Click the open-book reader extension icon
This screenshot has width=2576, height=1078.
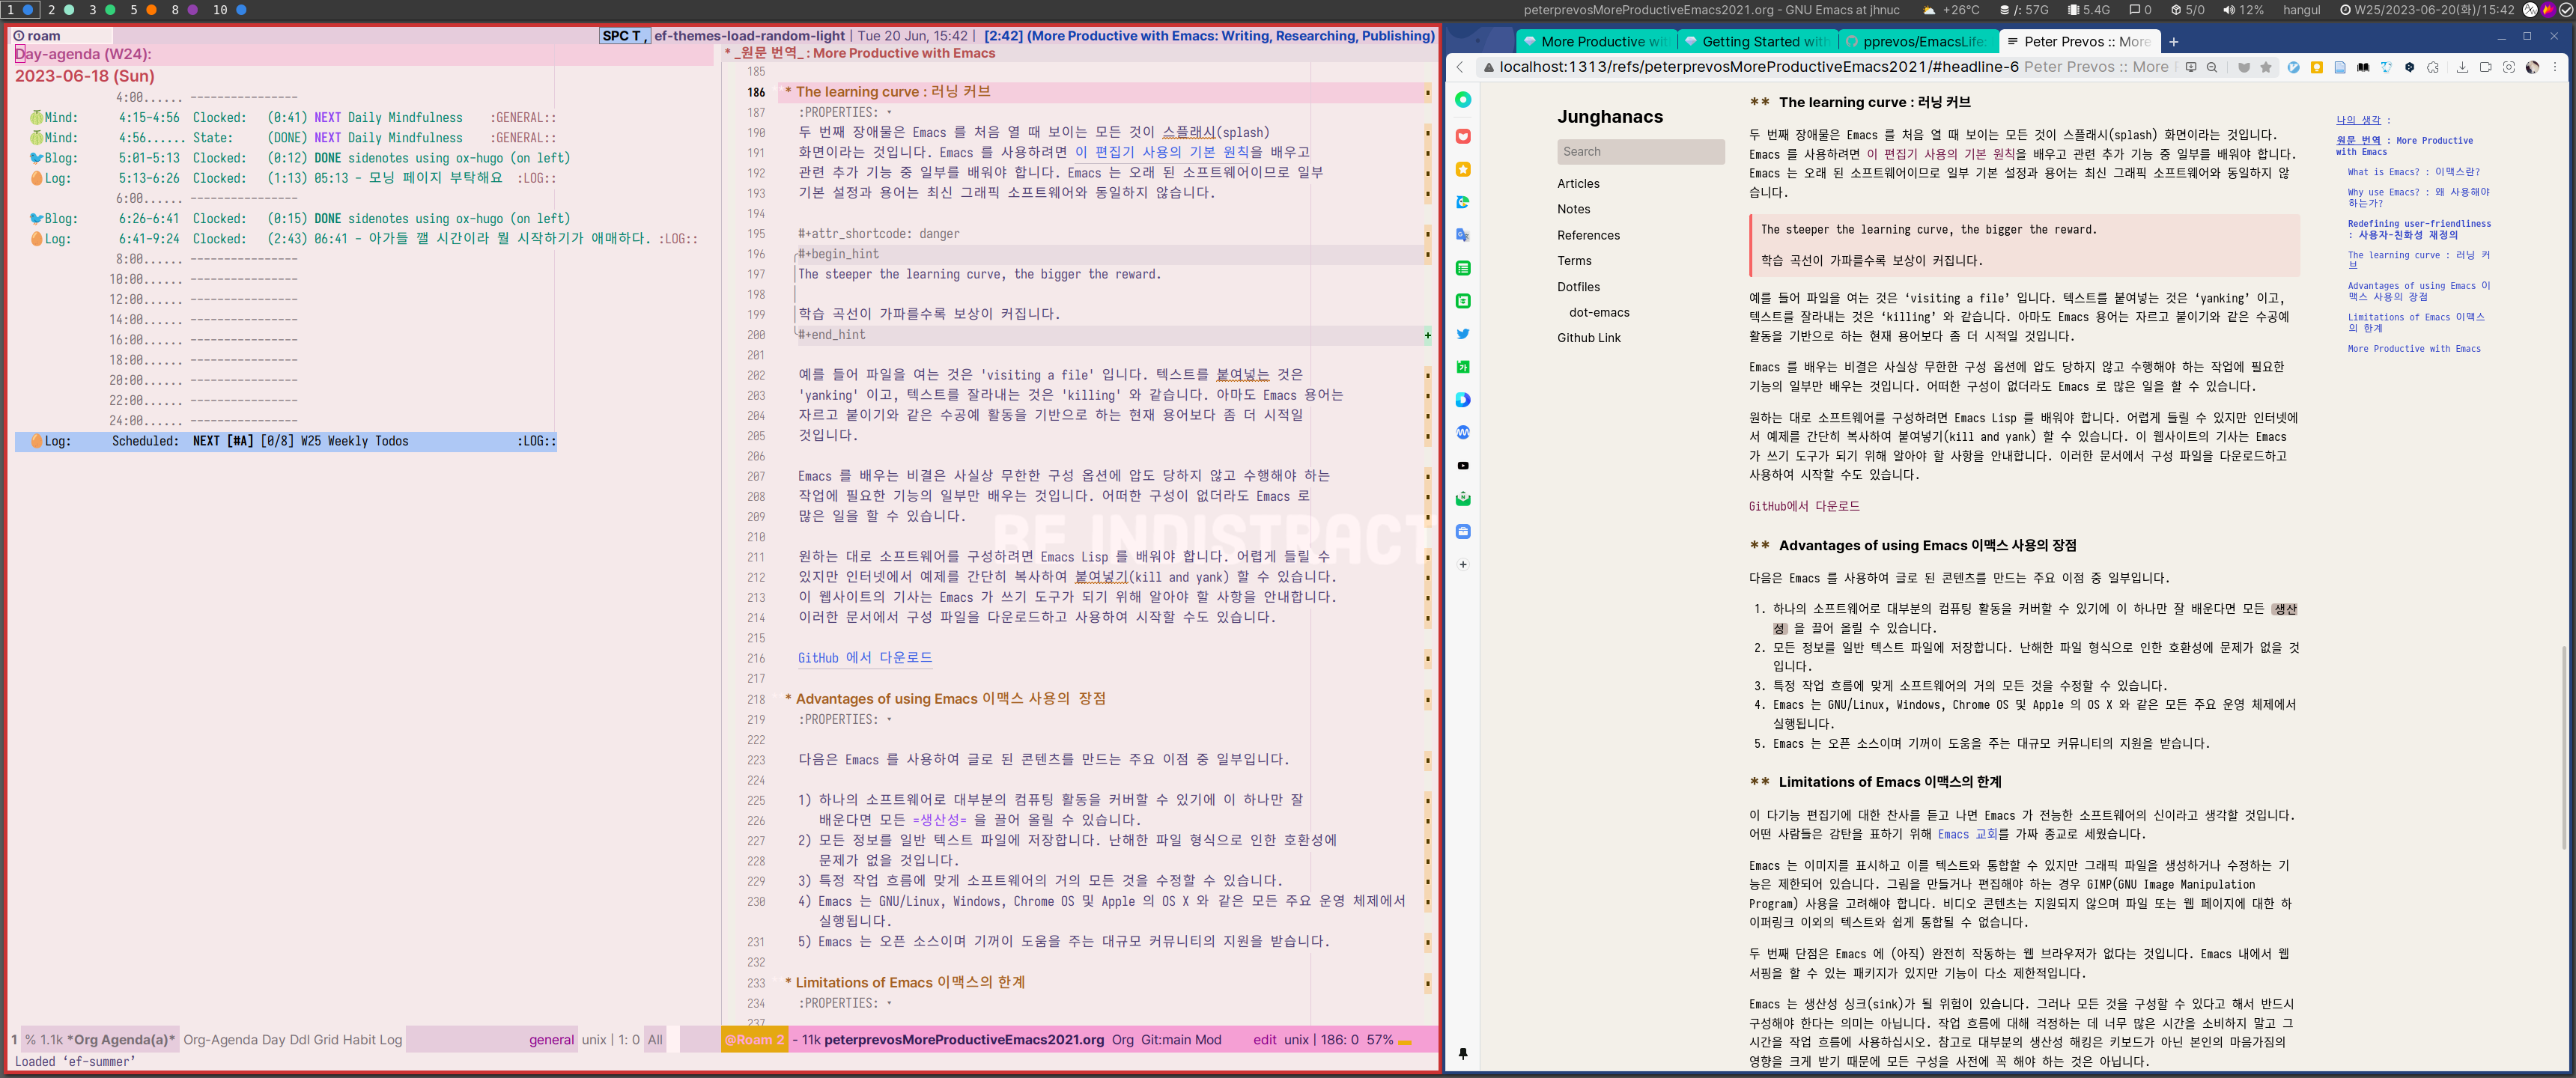tap(2363, 67)
